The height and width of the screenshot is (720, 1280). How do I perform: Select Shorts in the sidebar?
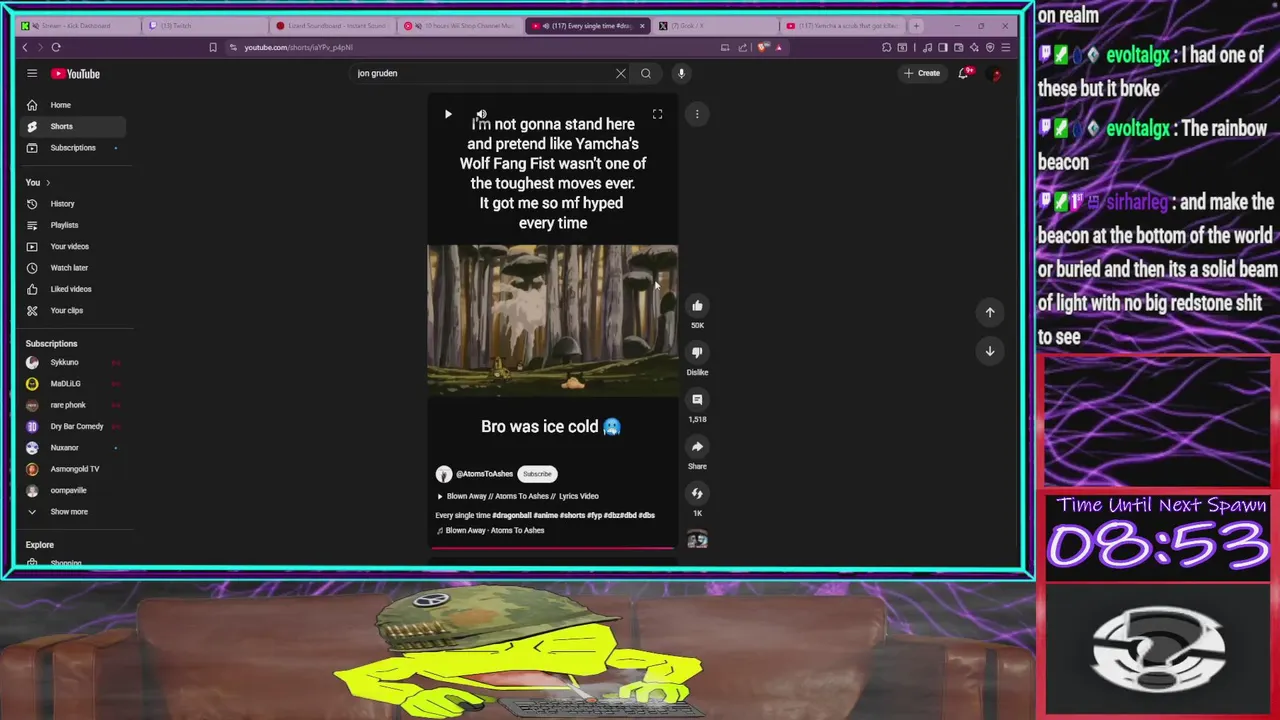(72, 126)
